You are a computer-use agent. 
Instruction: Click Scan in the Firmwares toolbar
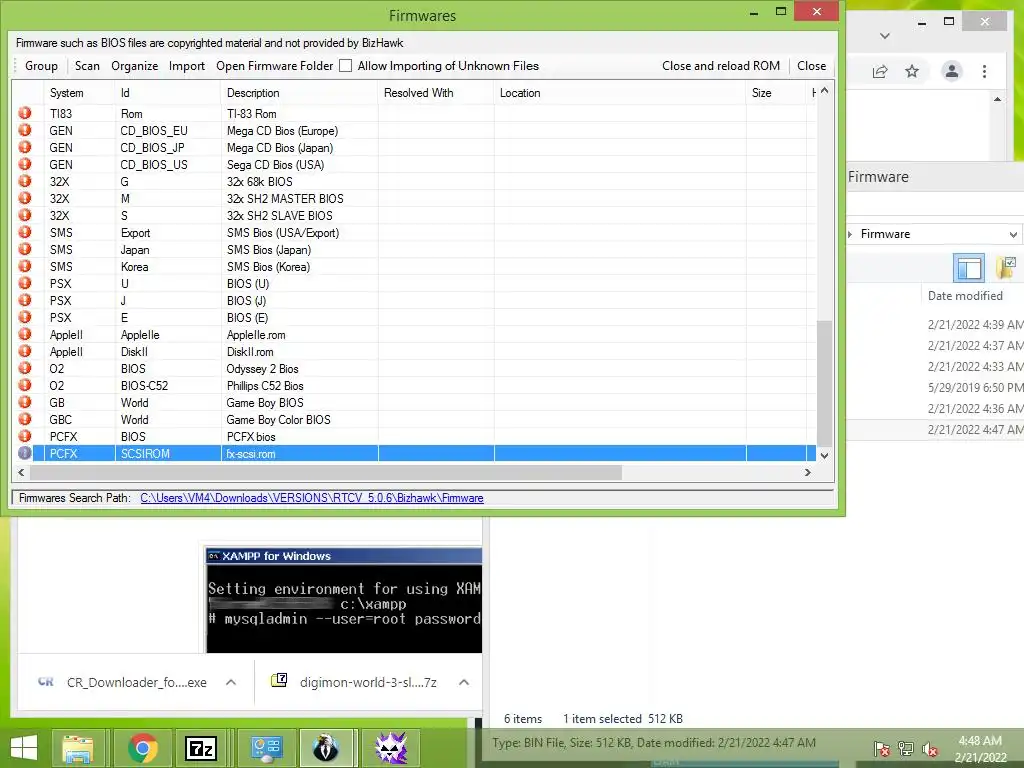point(87,65)
